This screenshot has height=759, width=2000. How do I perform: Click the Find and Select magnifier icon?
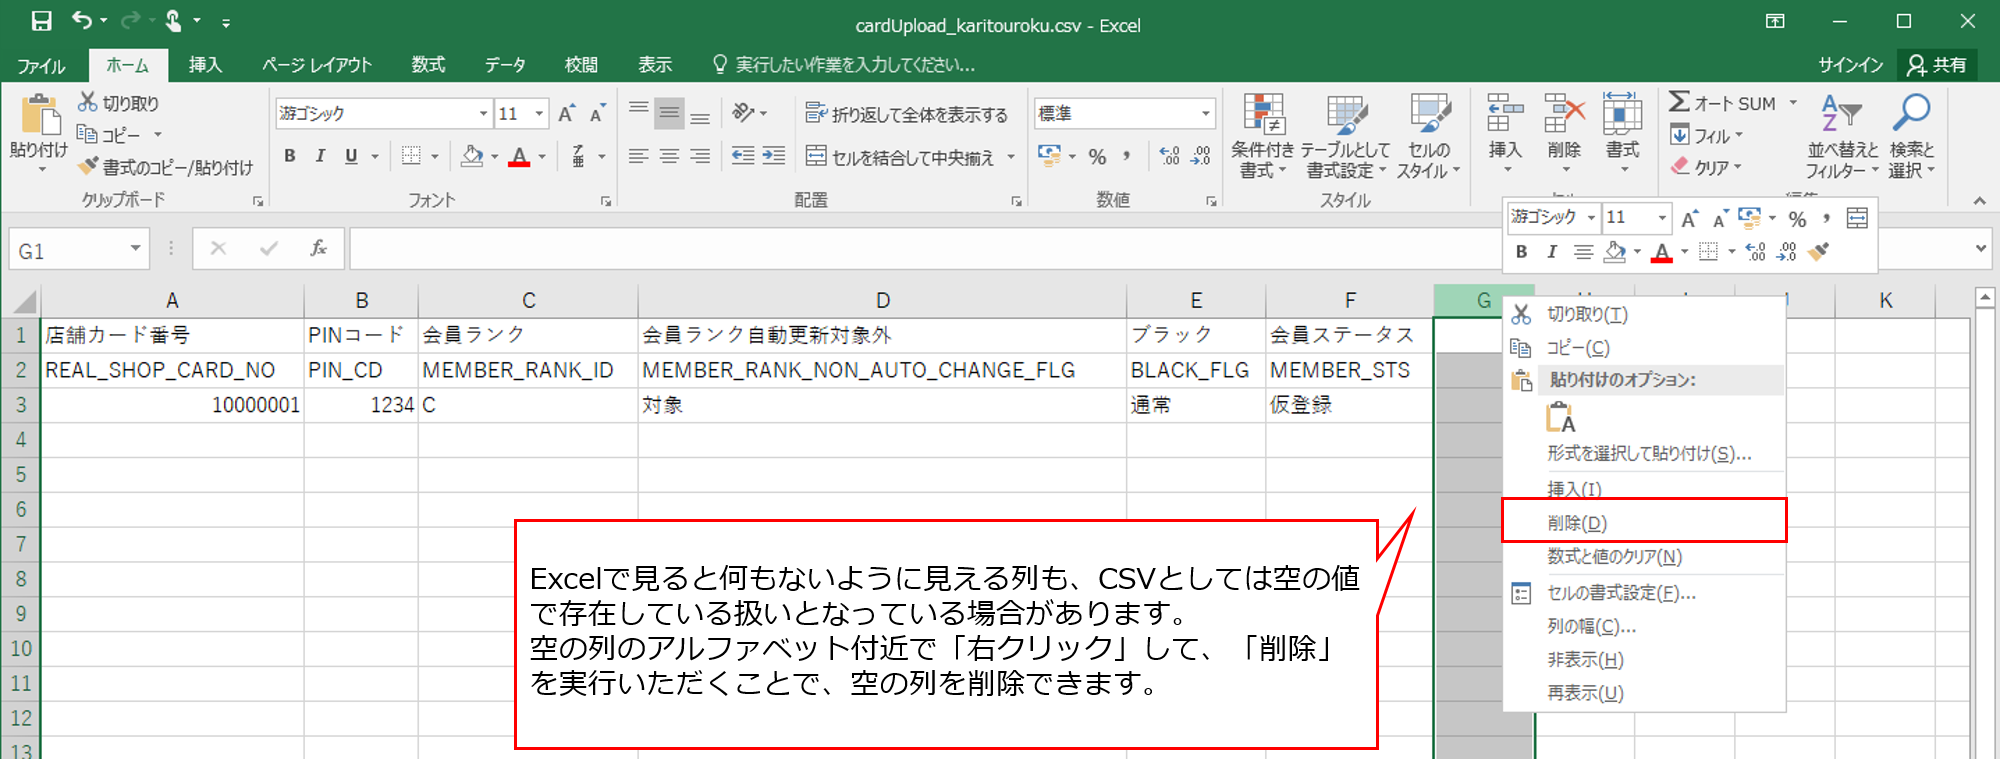1910,114
